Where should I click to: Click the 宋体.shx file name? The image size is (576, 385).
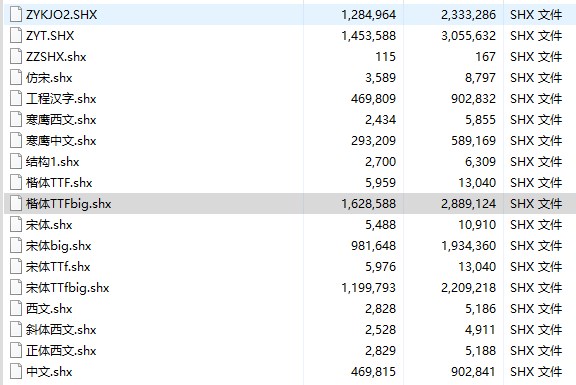click(49, 225)
